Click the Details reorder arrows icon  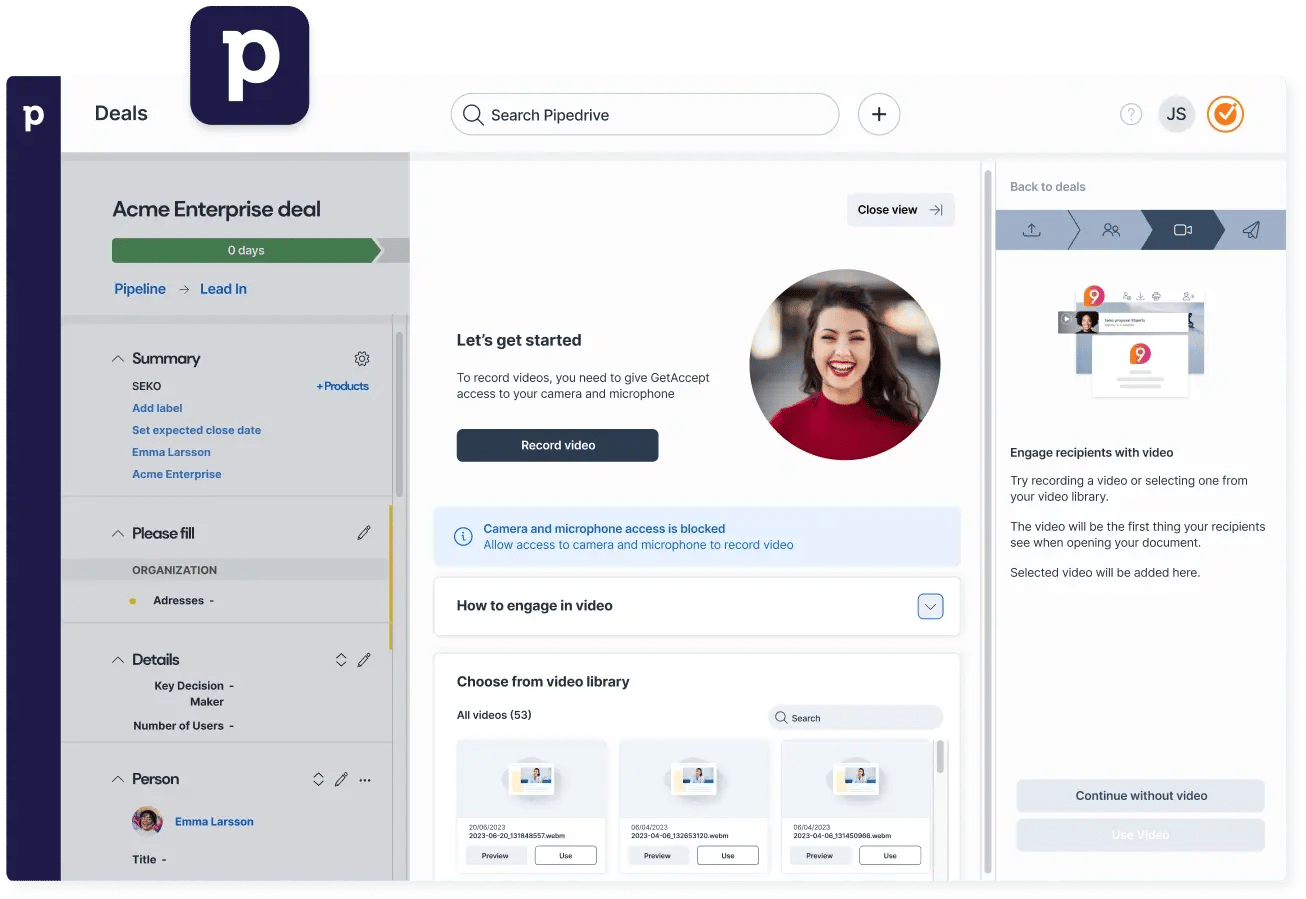coord(341,660)
